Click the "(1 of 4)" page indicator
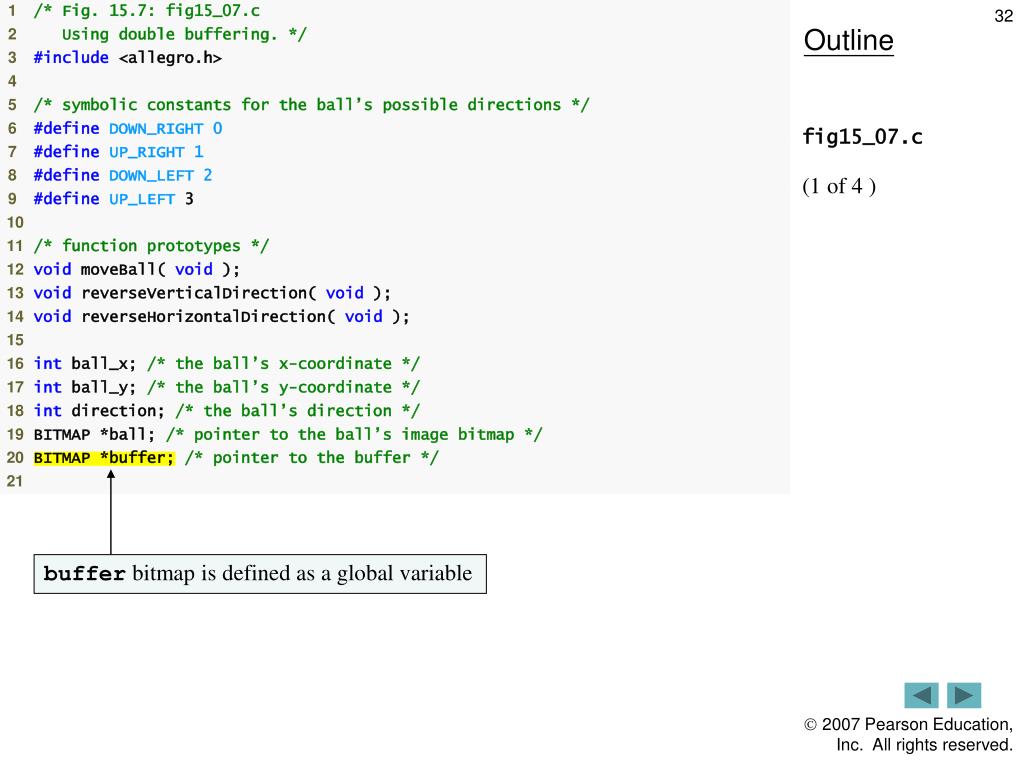This screenshot has height=768, width=1024. pos(839,187)
